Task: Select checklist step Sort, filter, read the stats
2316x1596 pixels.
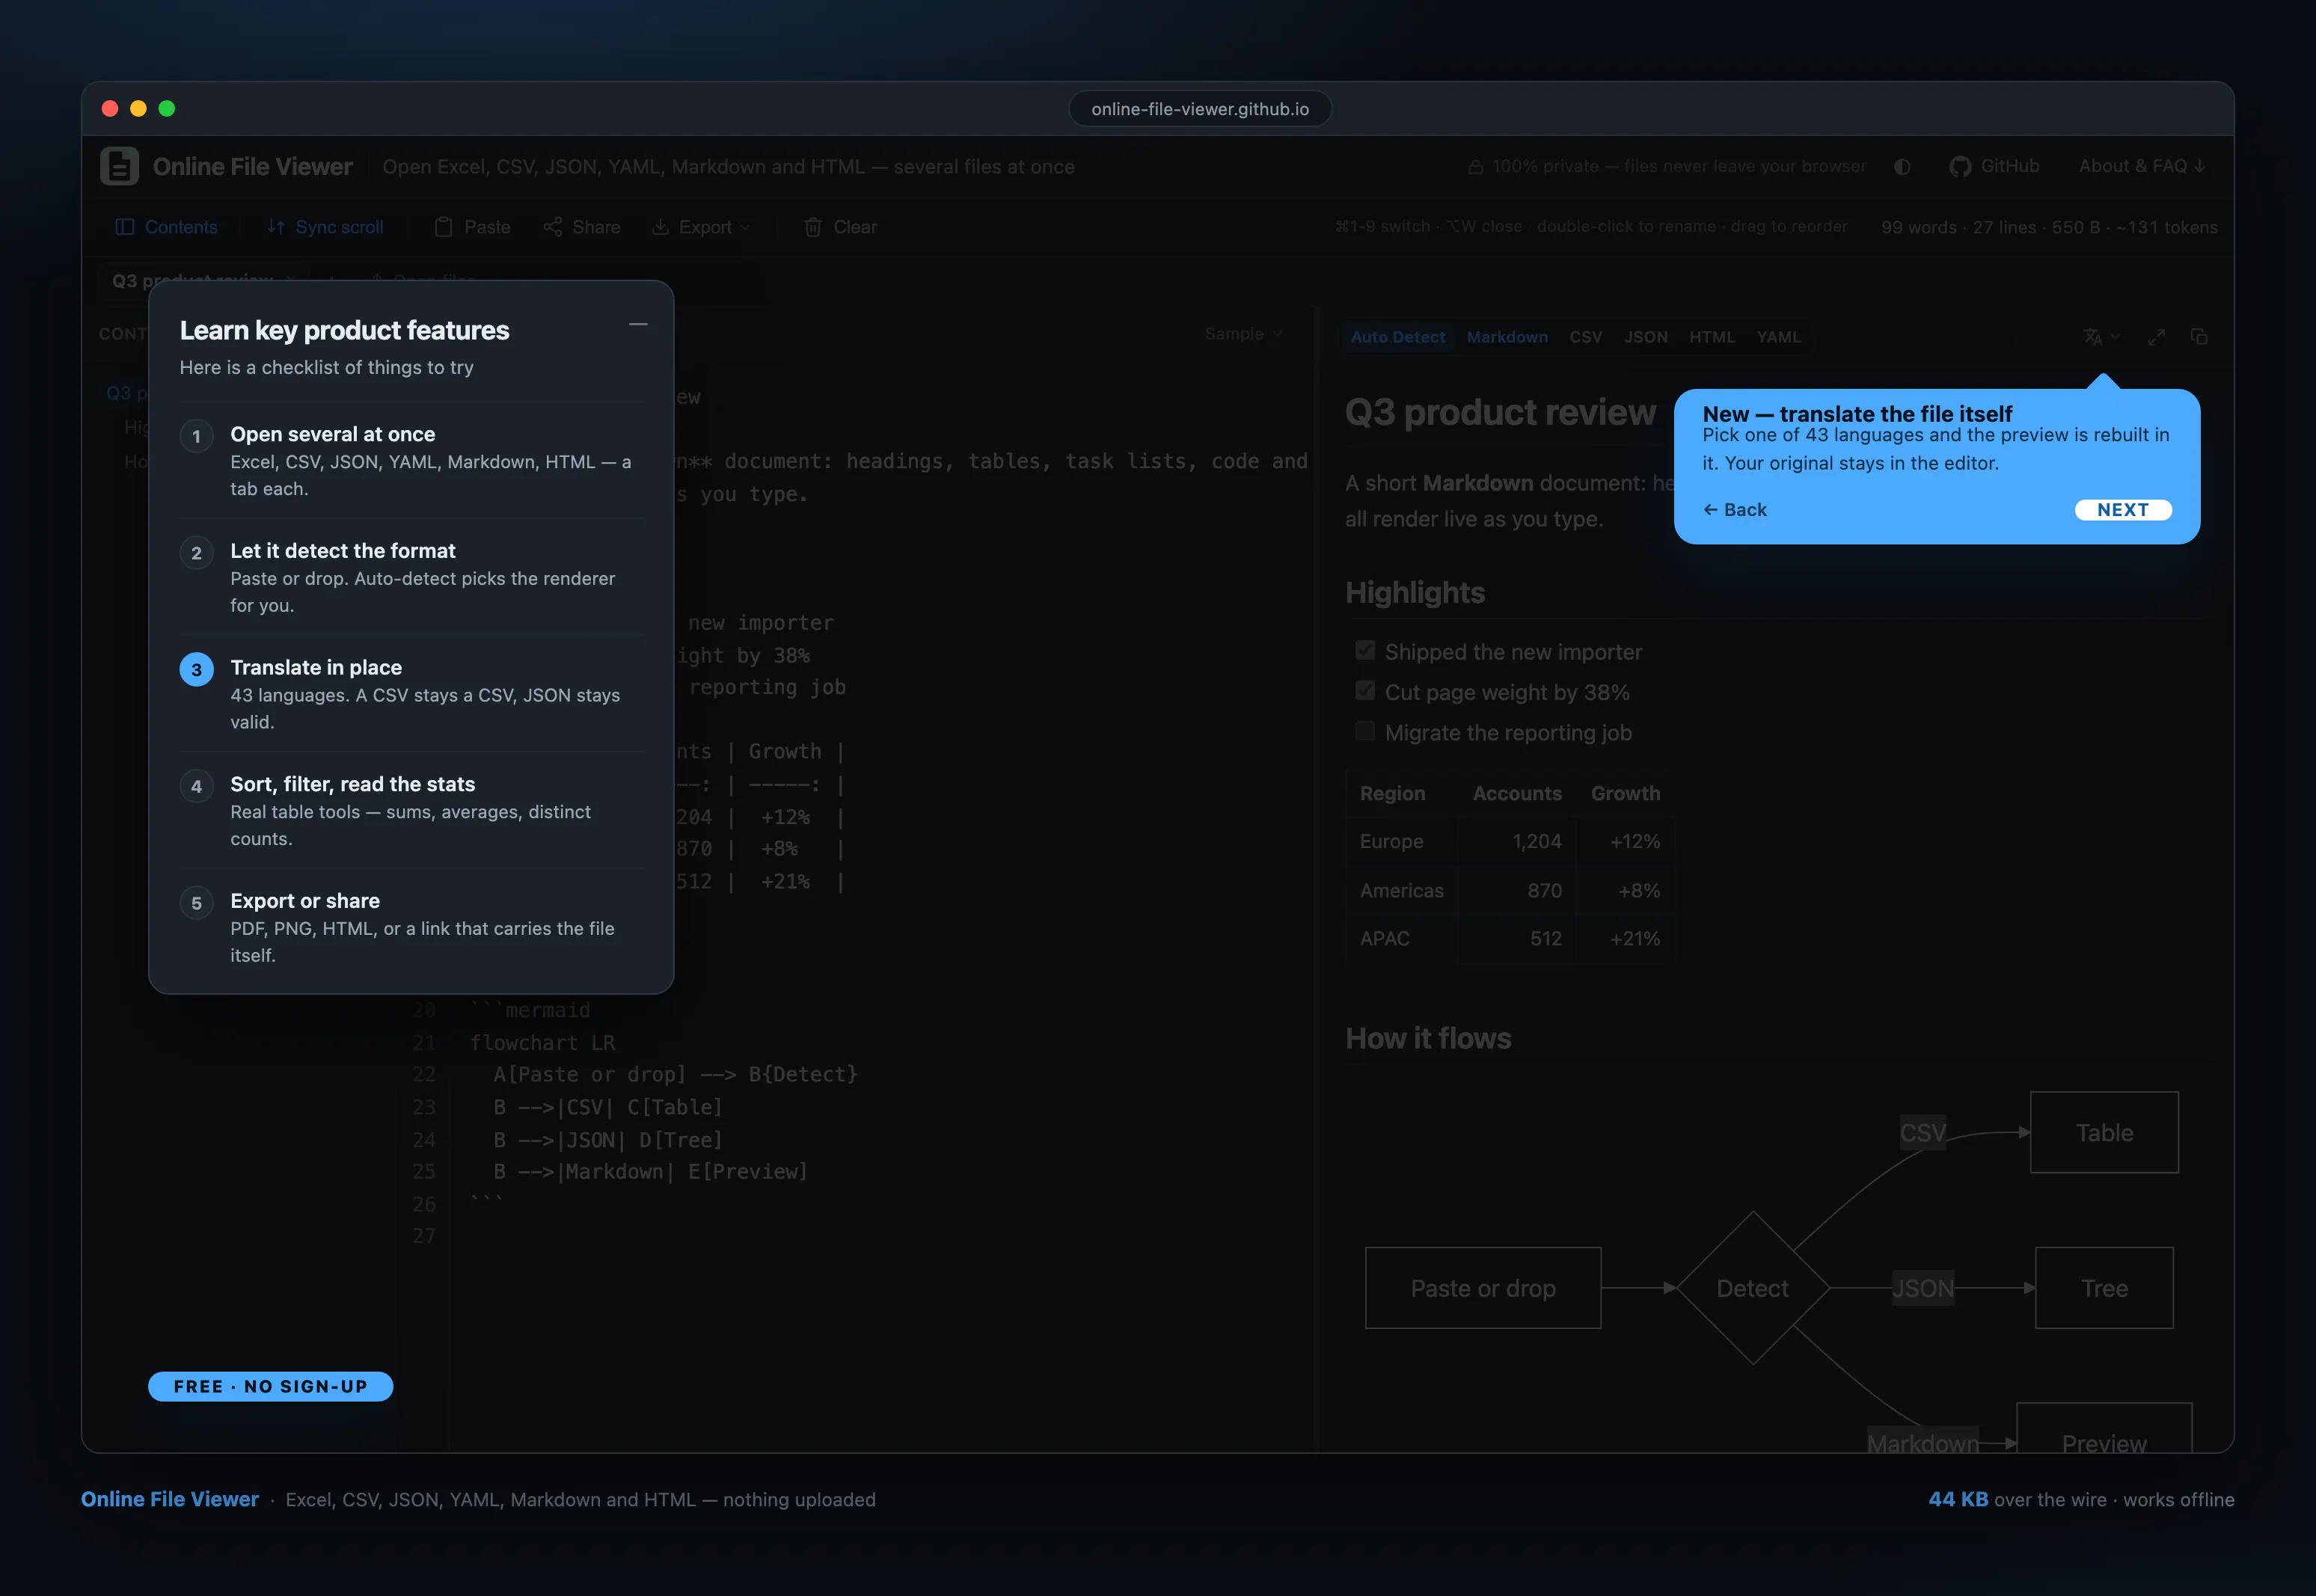Action: tap(411, 810)
